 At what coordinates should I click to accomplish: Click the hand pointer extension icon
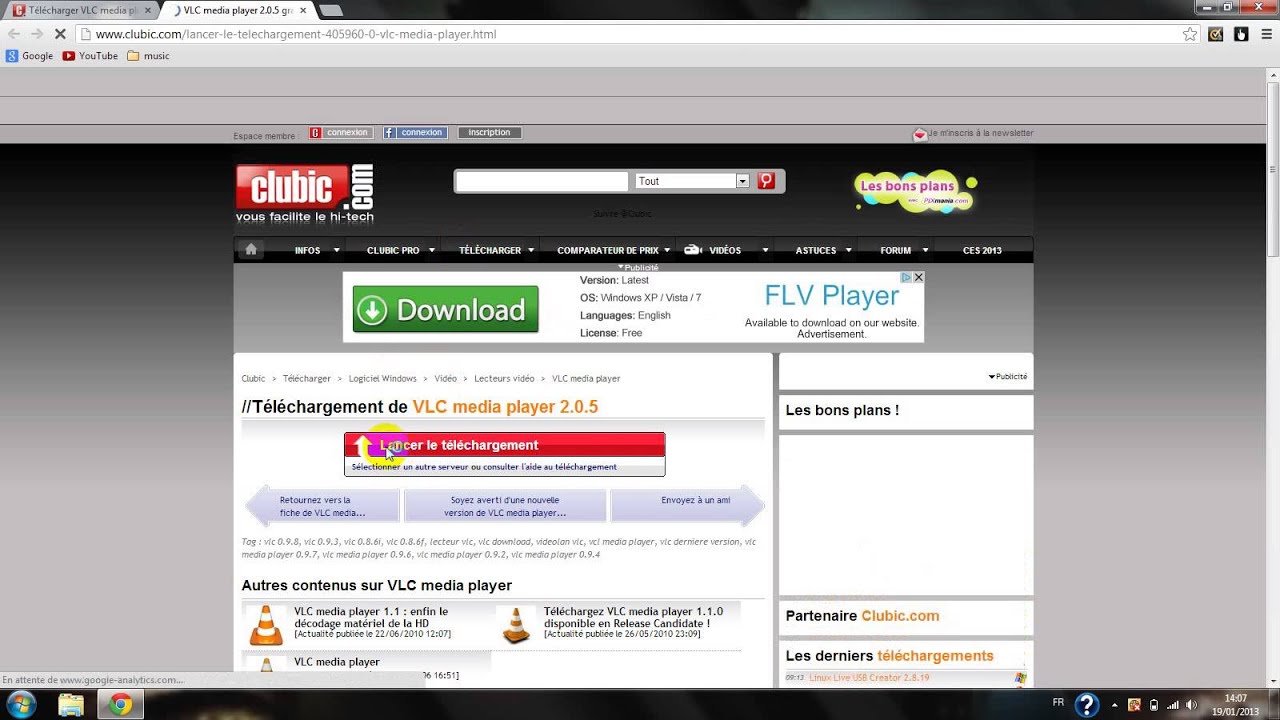1241,34
